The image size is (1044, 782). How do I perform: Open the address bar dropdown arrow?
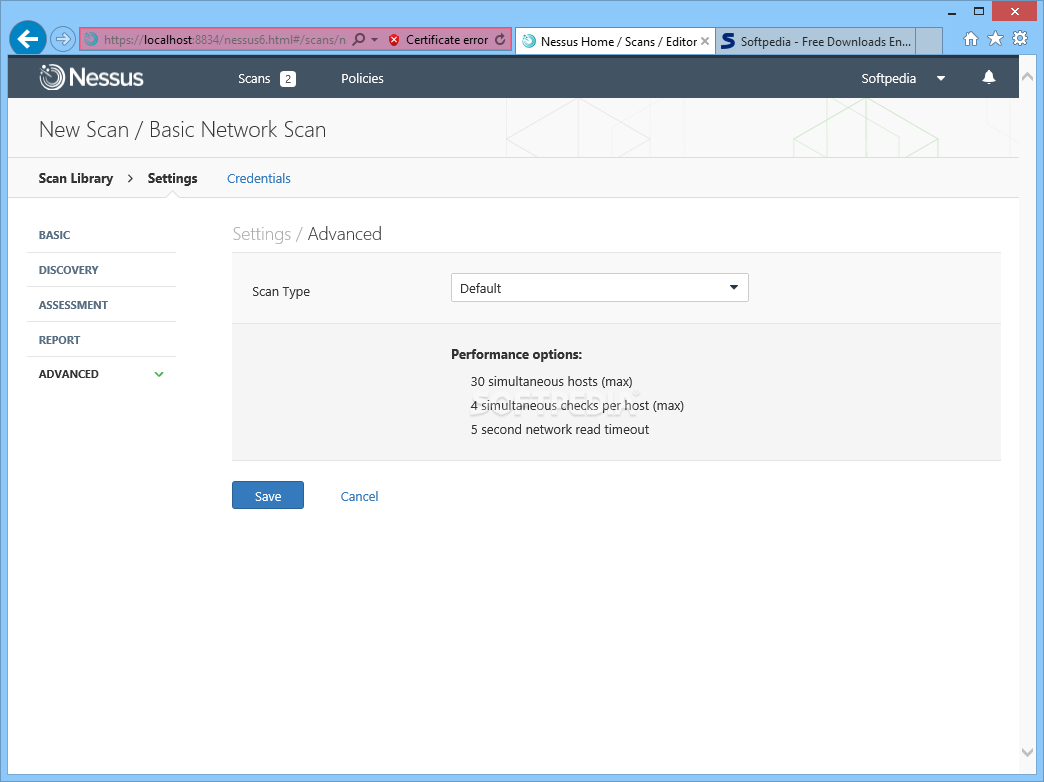click(374, 40)
